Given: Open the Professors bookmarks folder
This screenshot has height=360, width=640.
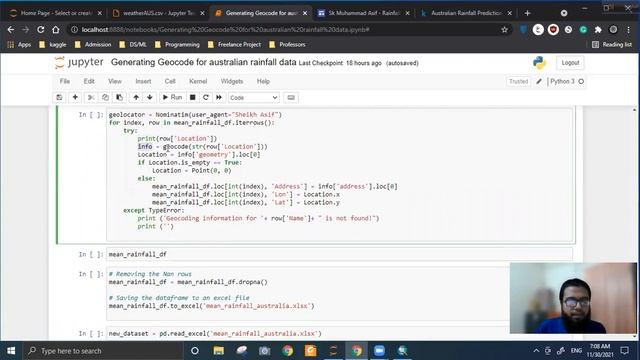Looking at the screenshot, I should pos(287,44).
